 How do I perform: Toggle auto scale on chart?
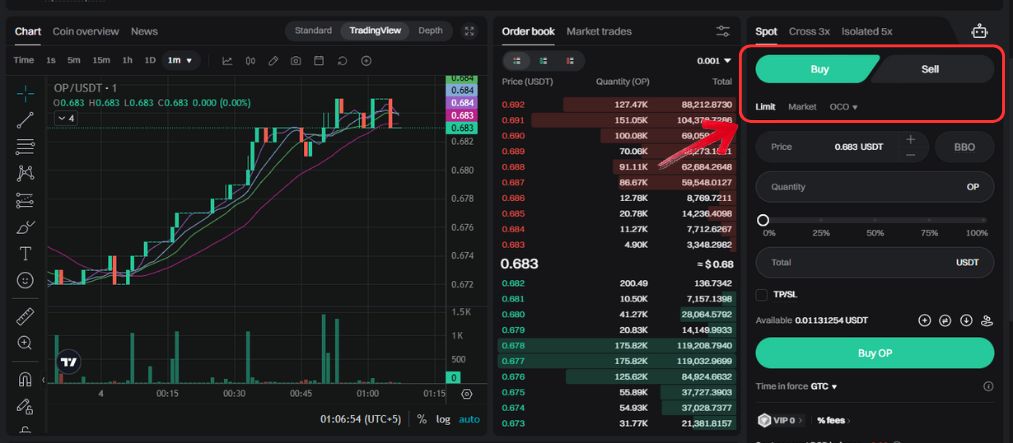coord(470,419)
